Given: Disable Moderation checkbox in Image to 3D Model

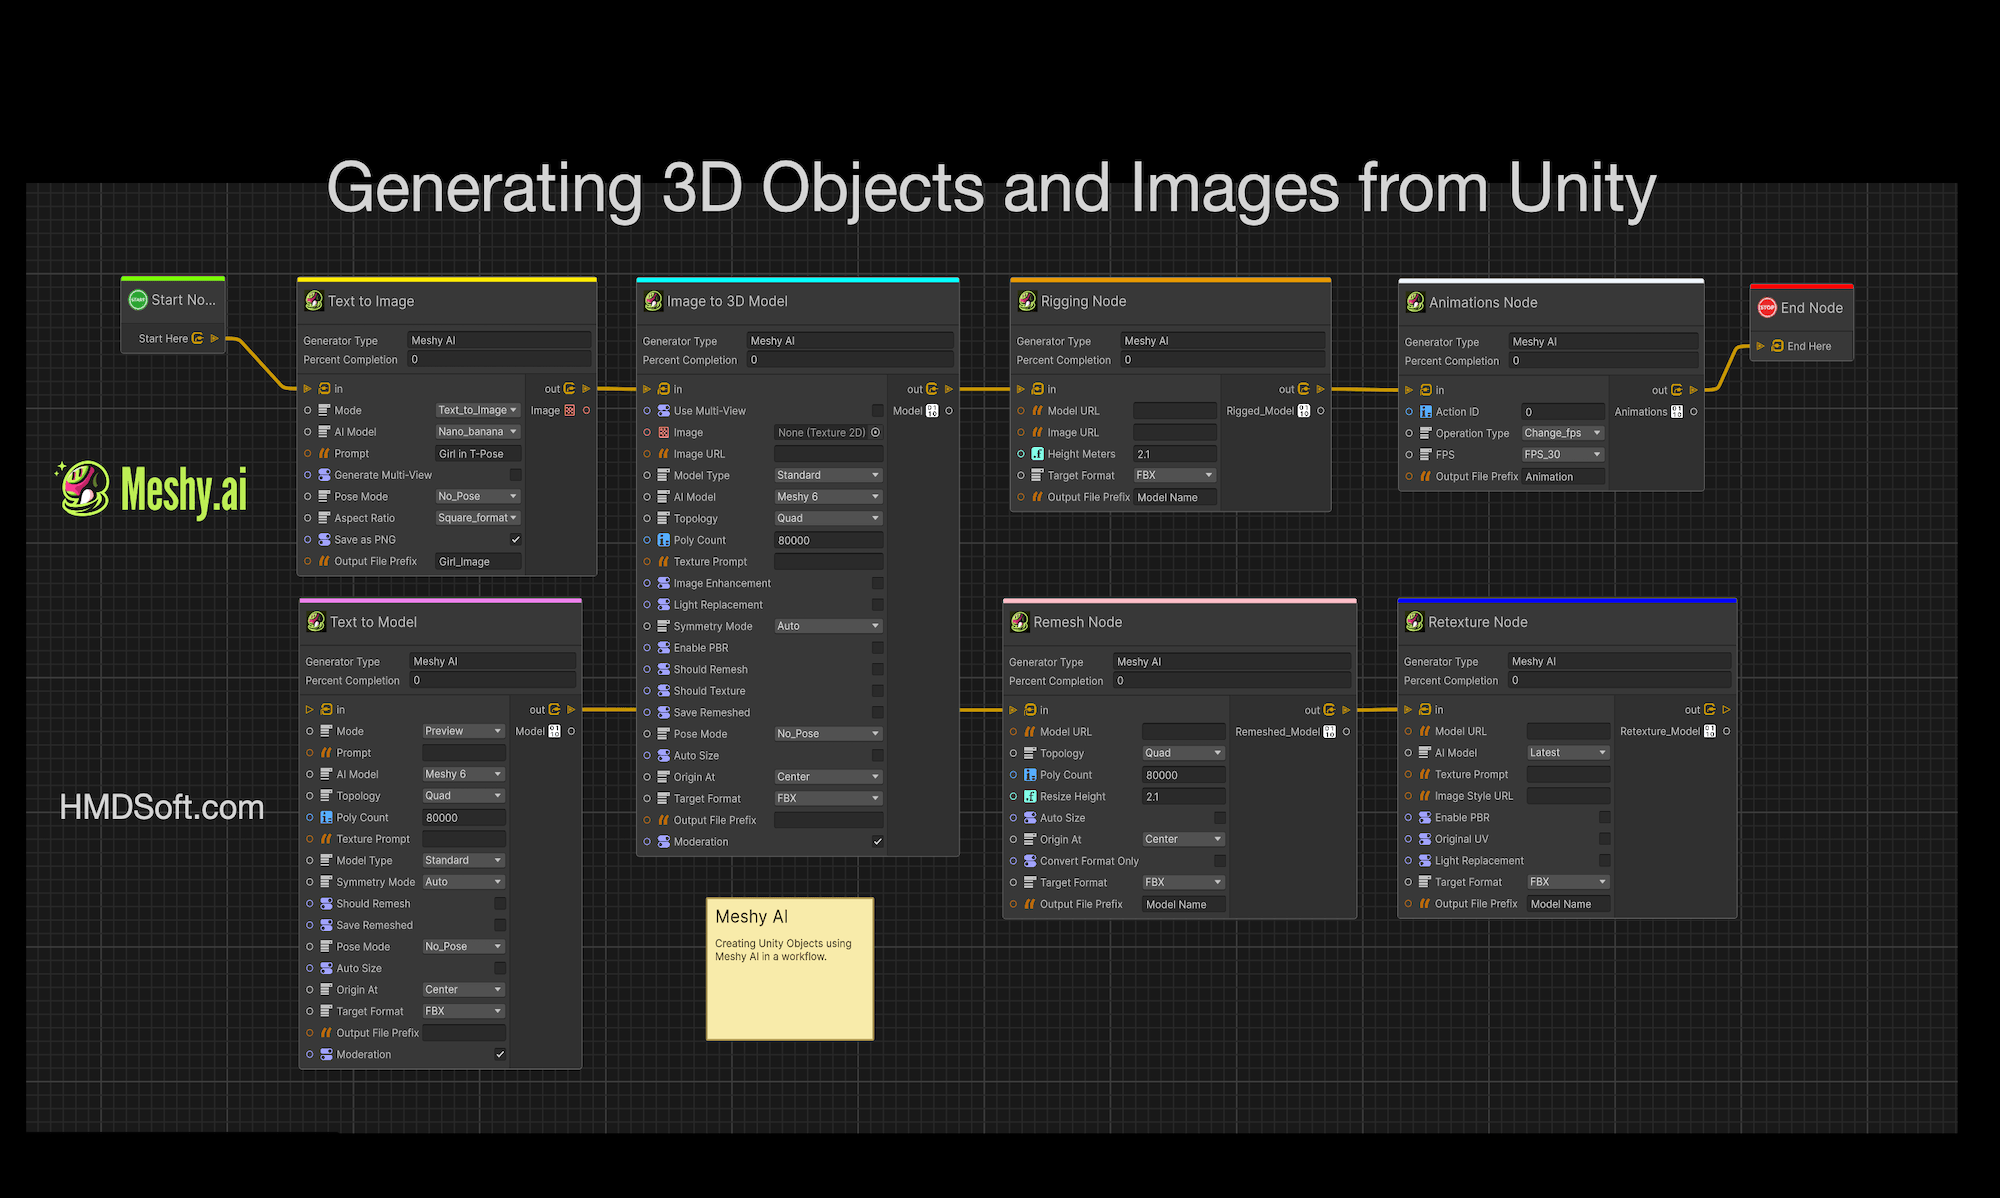Looking at the screenshot, I should (x=877, y=842).
